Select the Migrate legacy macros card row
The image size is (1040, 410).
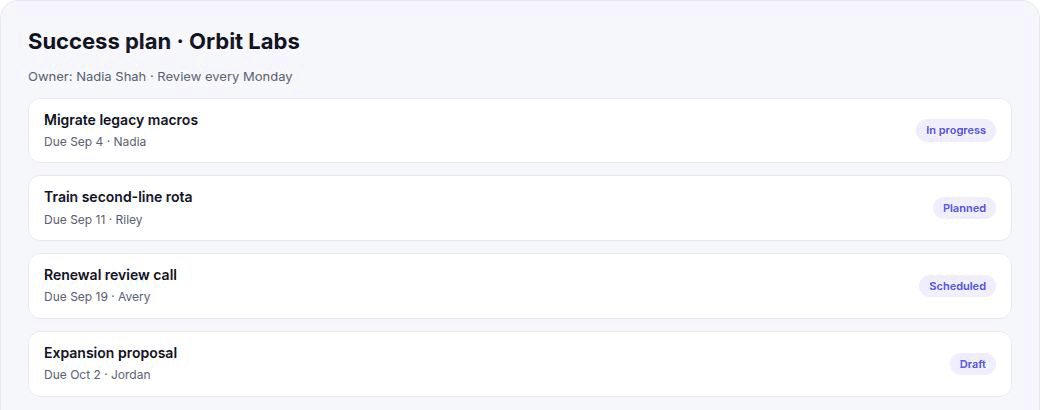[x=520, y=131]
